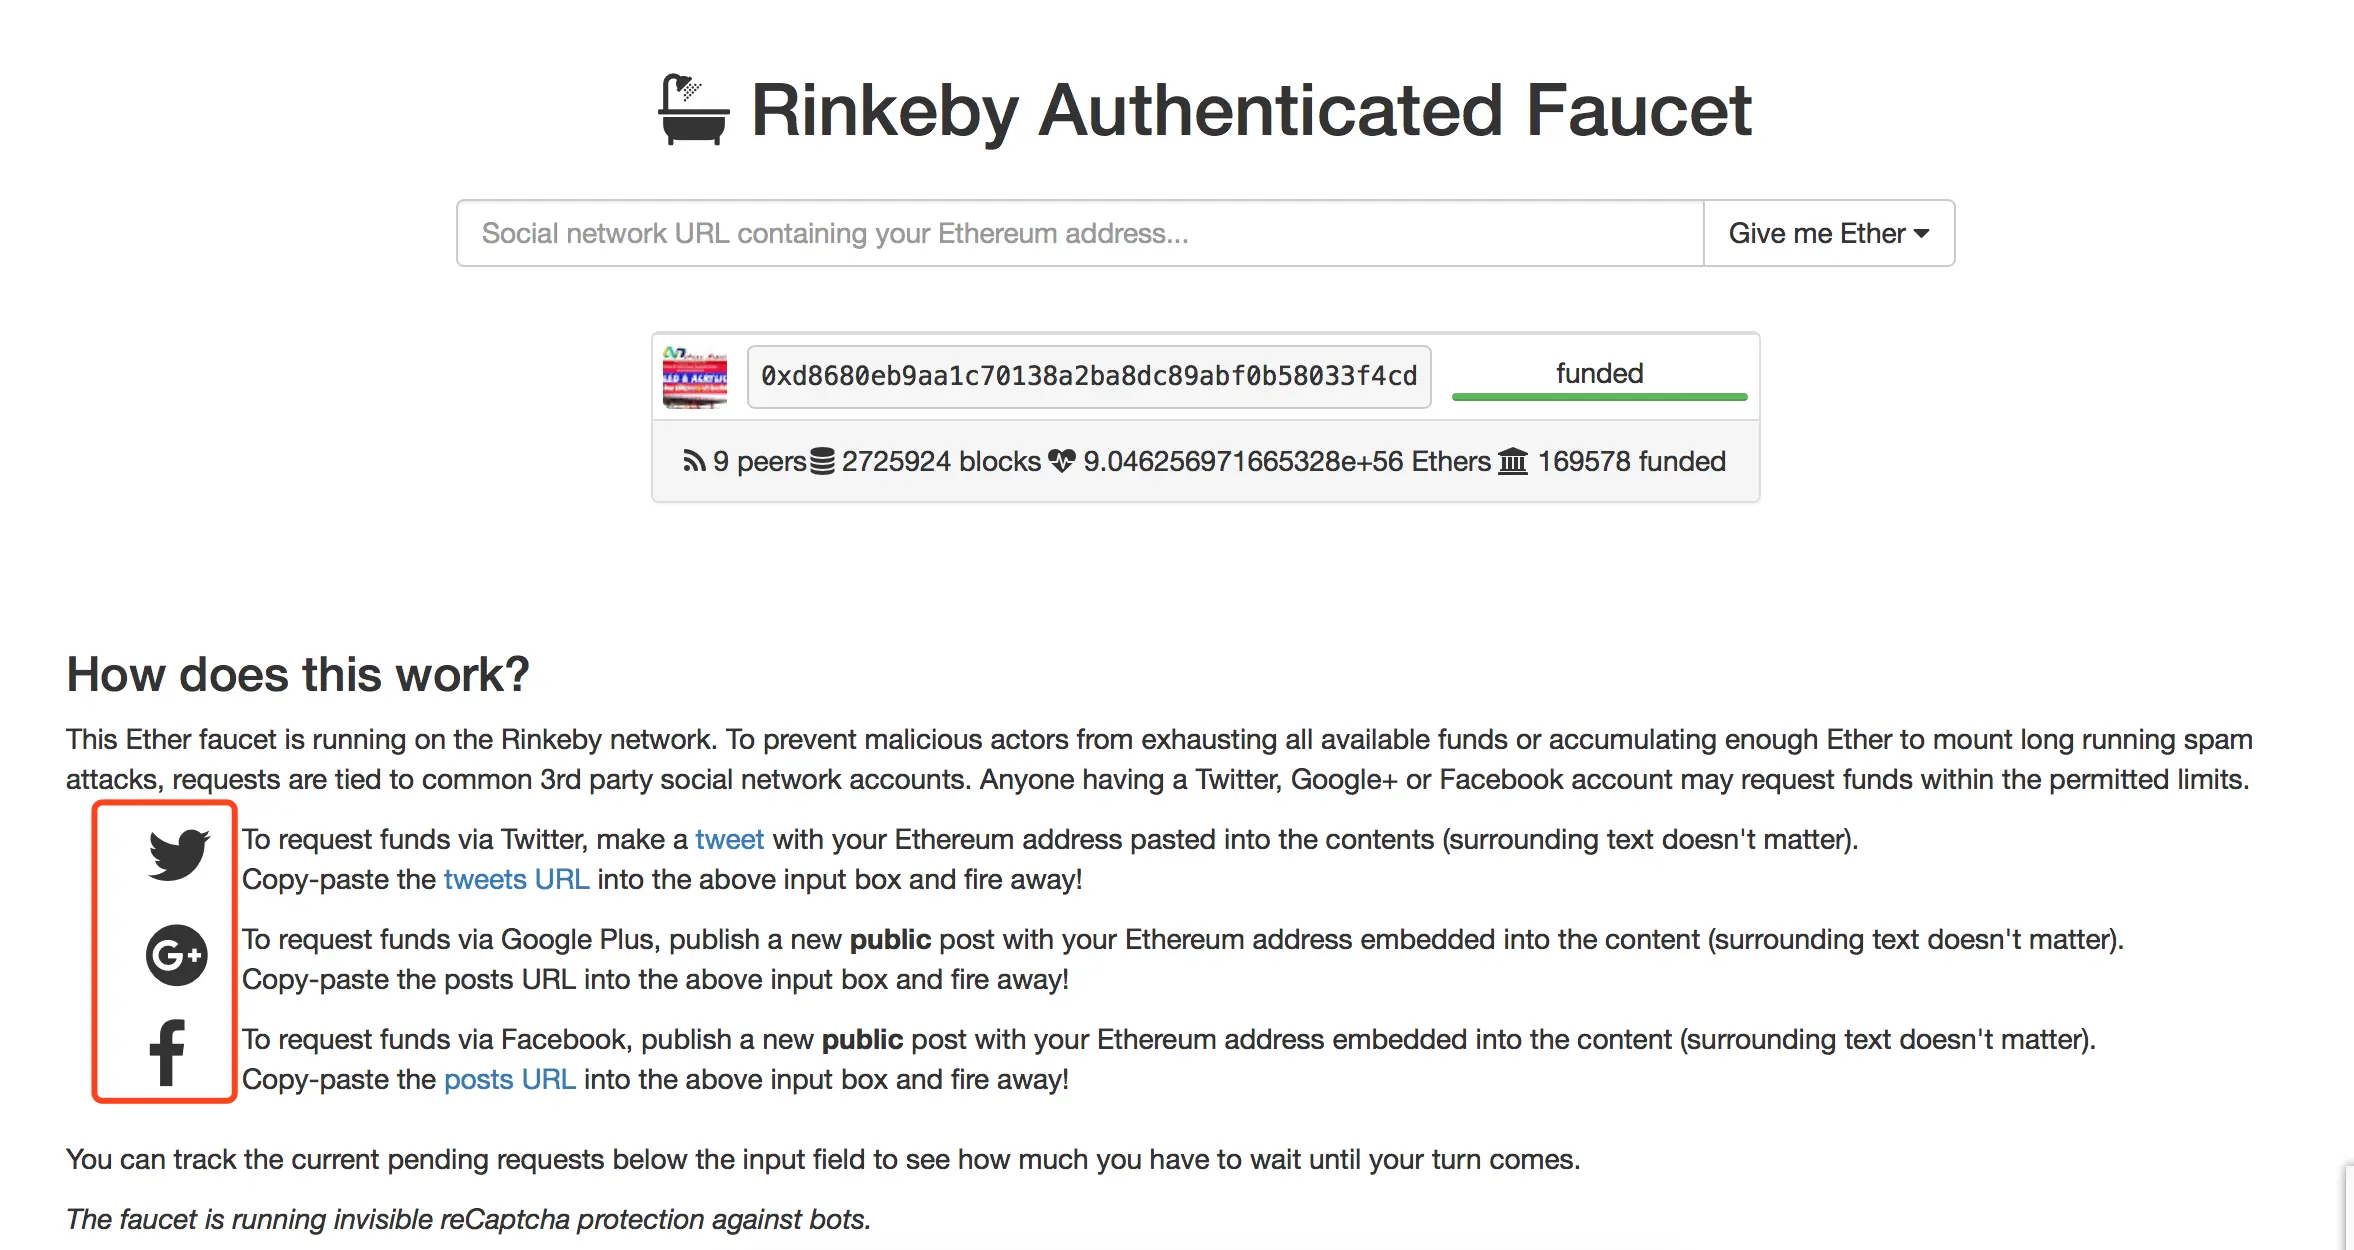The image size is (2354, 1250).
Task: Open the posts URL link
Action: 509,1079
